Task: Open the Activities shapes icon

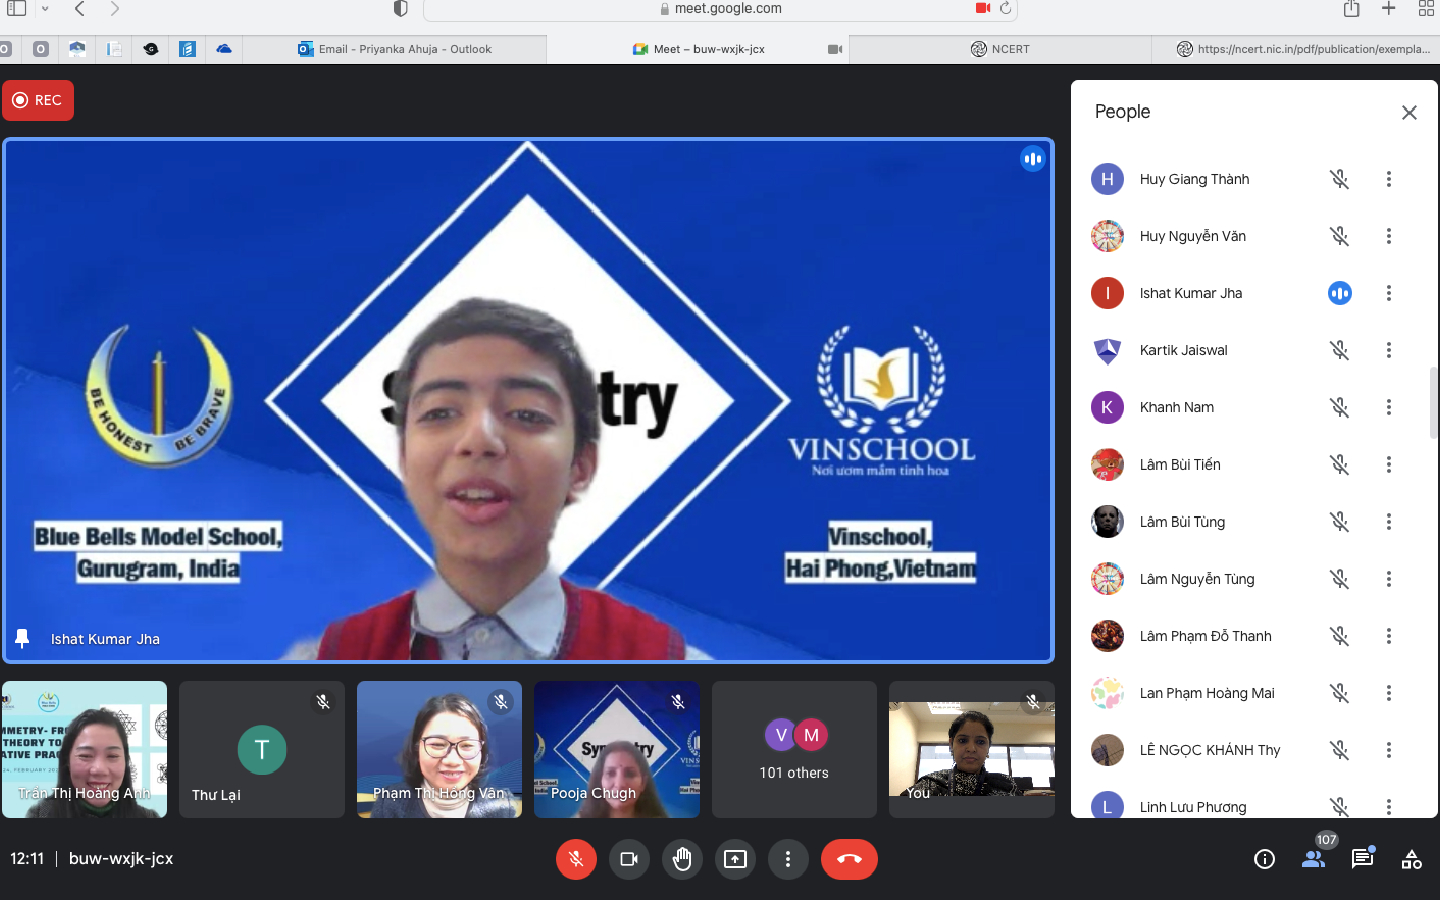Action: coord(1412,859)
